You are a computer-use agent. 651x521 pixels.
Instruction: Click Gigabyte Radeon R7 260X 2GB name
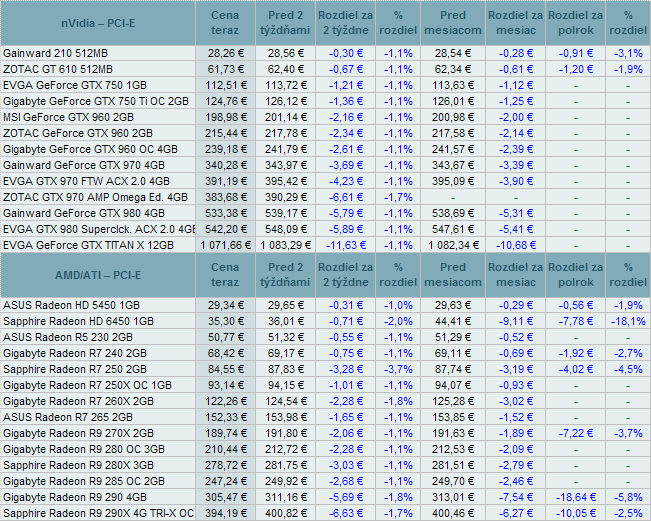[x=78, y=401]
